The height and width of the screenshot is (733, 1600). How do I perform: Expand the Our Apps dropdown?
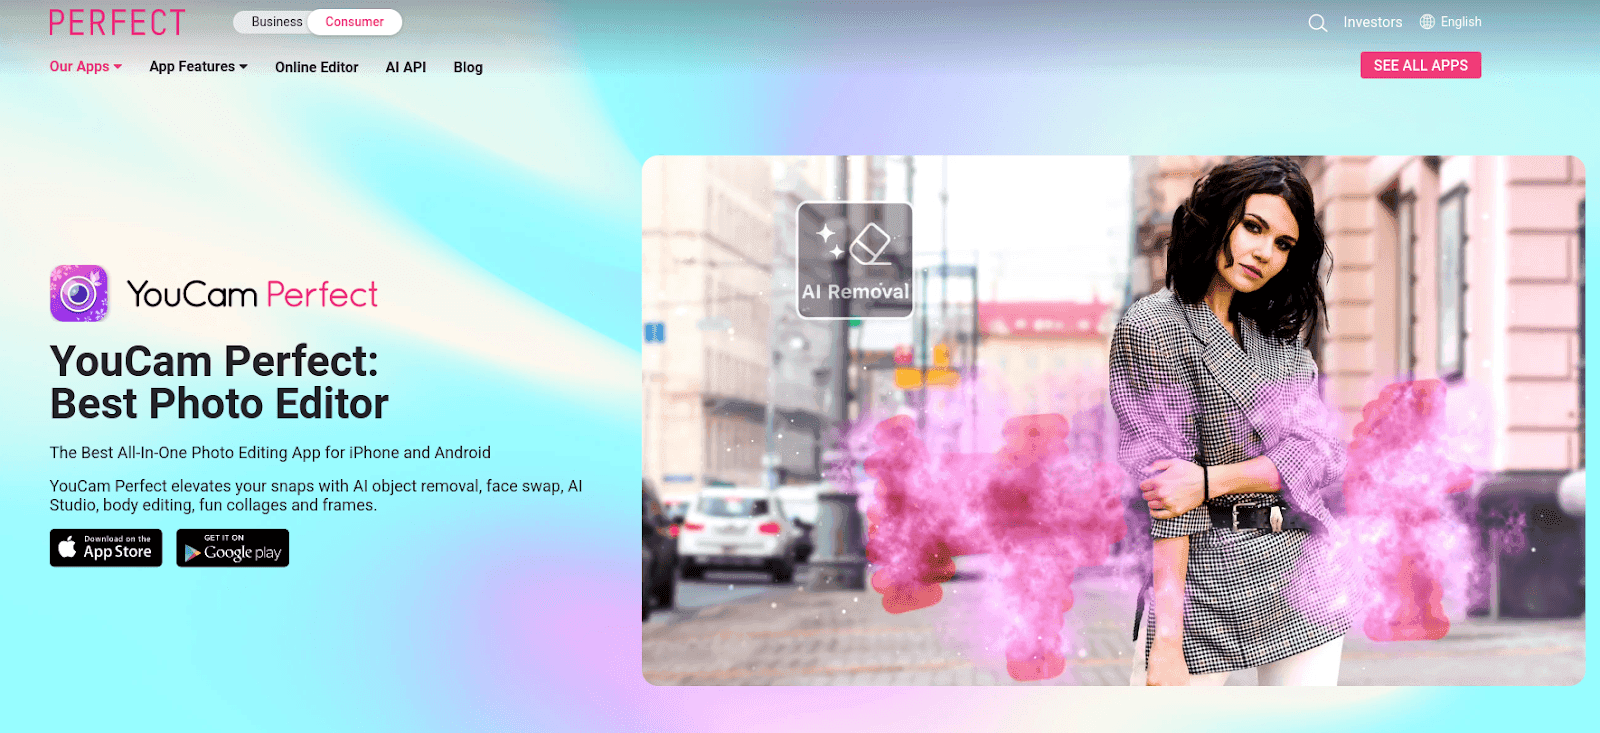(x=85, y=67)
